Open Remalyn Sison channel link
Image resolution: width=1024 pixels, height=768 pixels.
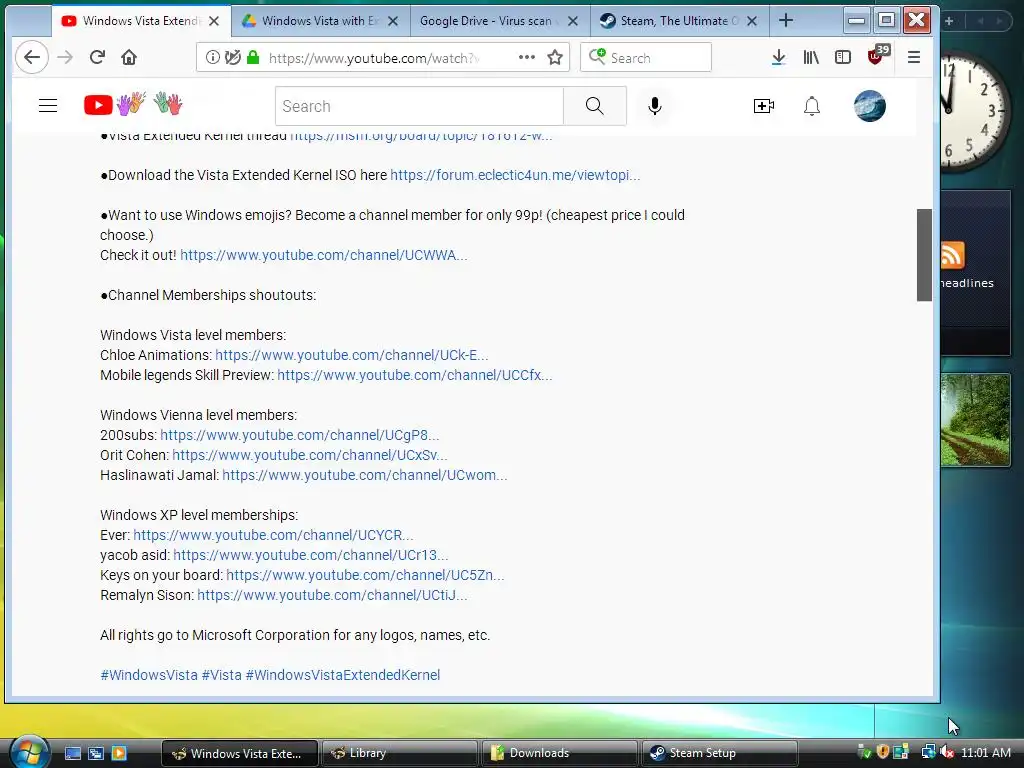[332, 596]
